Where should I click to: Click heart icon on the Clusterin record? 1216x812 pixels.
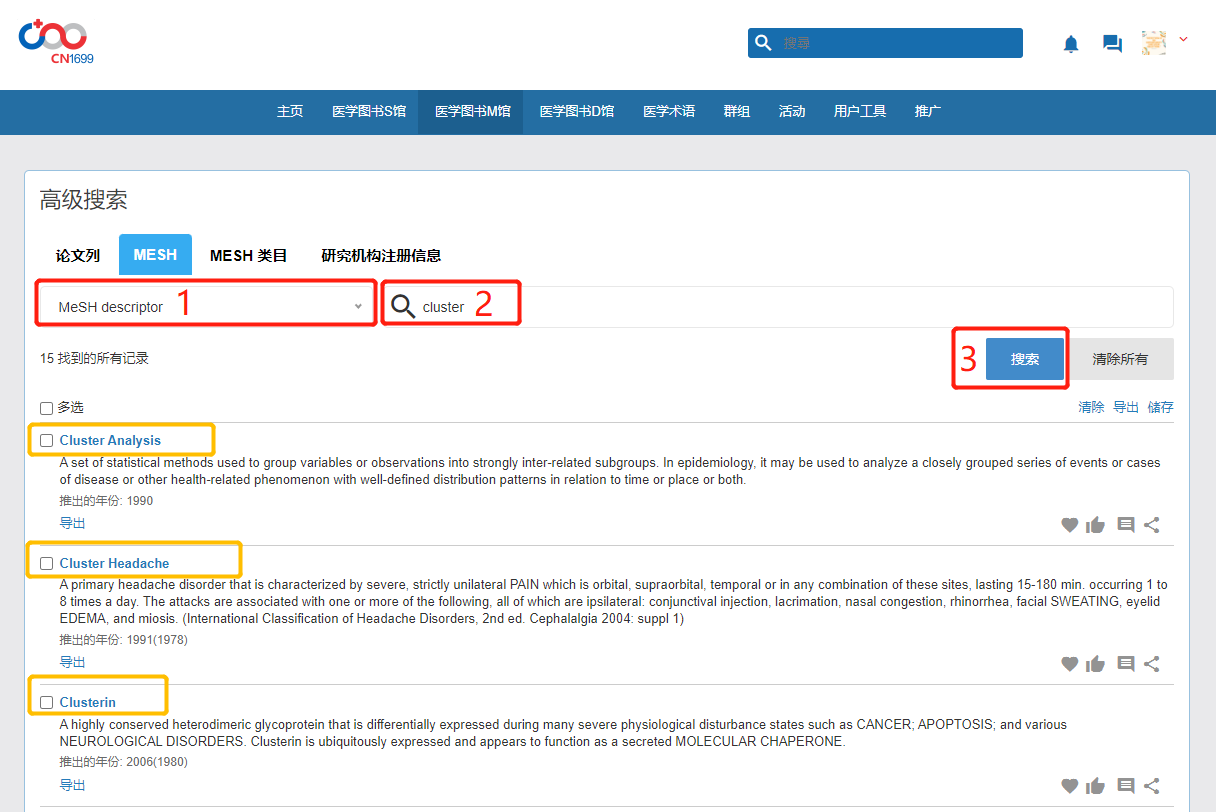[x=1070, y=786]
